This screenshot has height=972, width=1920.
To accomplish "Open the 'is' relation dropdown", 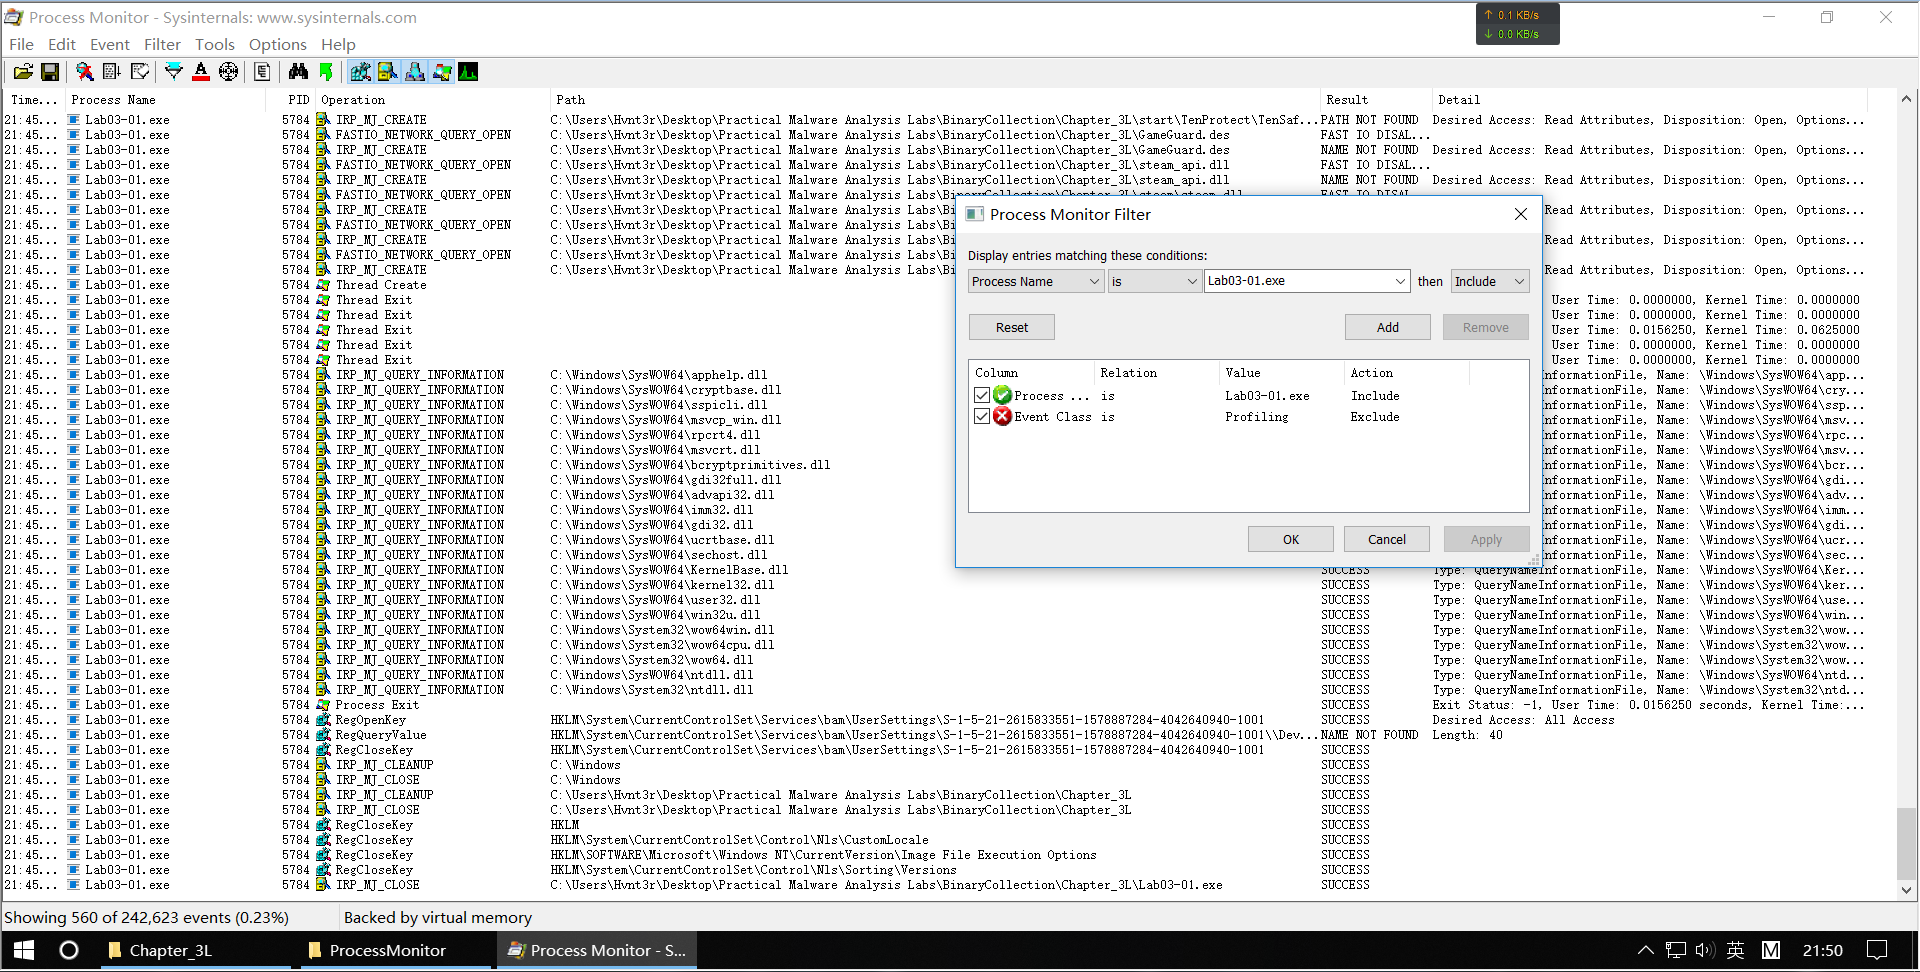I will tap(1154, 282).
